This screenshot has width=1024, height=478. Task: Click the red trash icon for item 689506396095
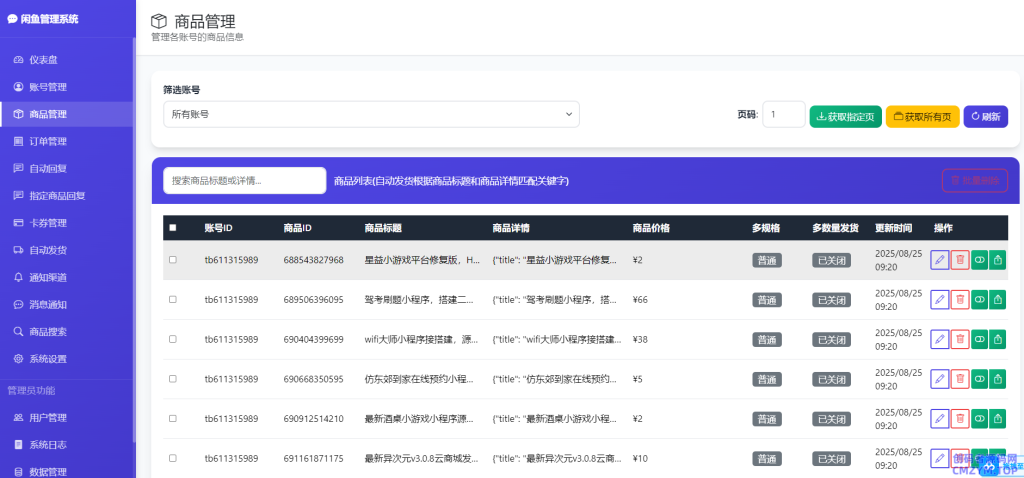[960, 299]
